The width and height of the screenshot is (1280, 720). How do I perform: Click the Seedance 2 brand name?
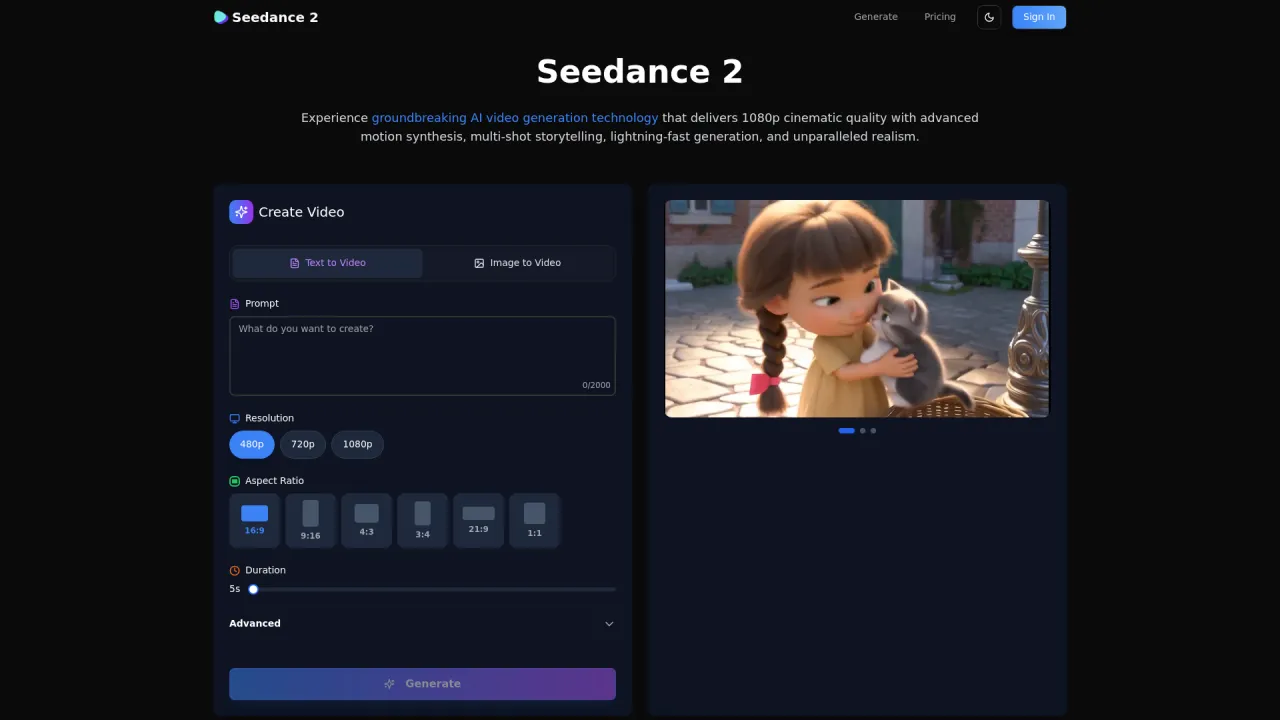pos(275,17)
